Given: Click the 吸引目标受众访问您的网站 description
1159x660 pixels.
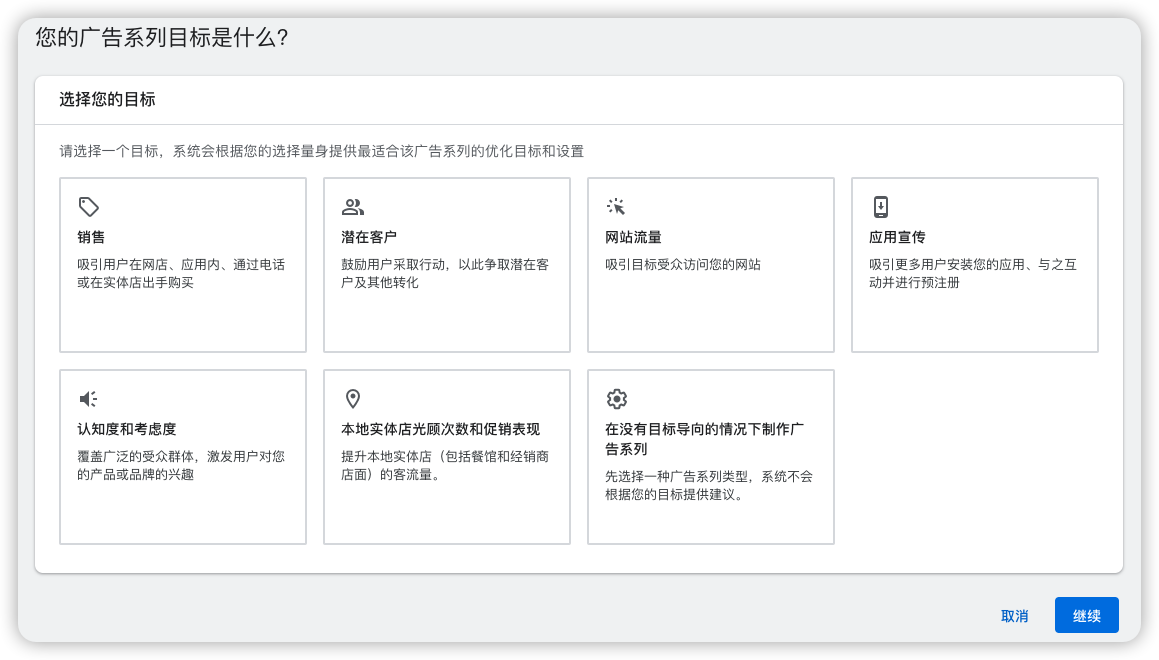Looking at the screenshot, I should (683, 265).
